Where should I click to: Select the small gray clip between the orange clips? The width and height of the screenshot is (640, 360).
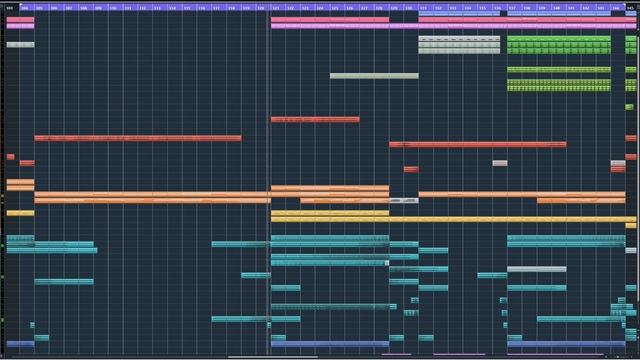[x=404, y=200]
